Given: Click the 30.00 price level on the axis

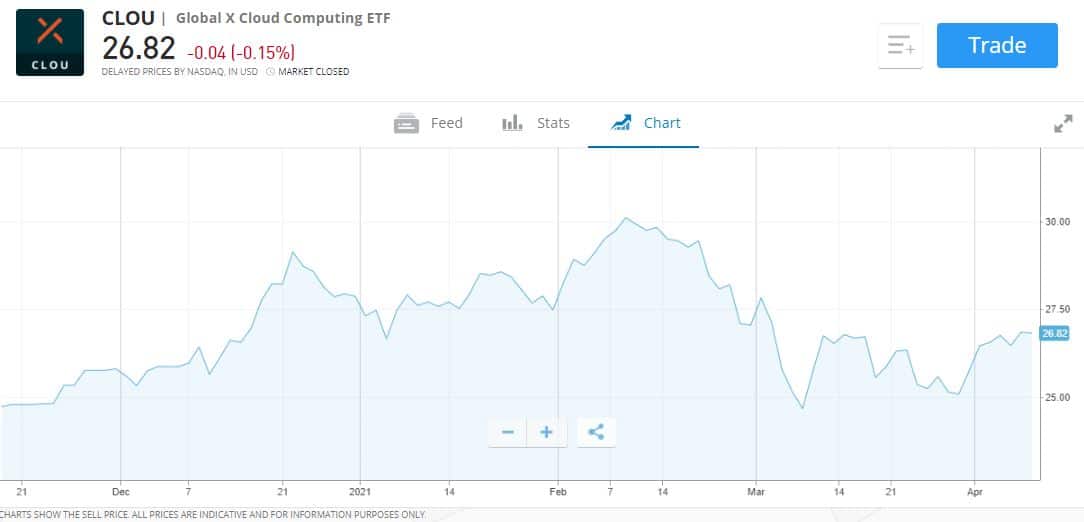Looking at the screenshot, I should click(1057, 222).
